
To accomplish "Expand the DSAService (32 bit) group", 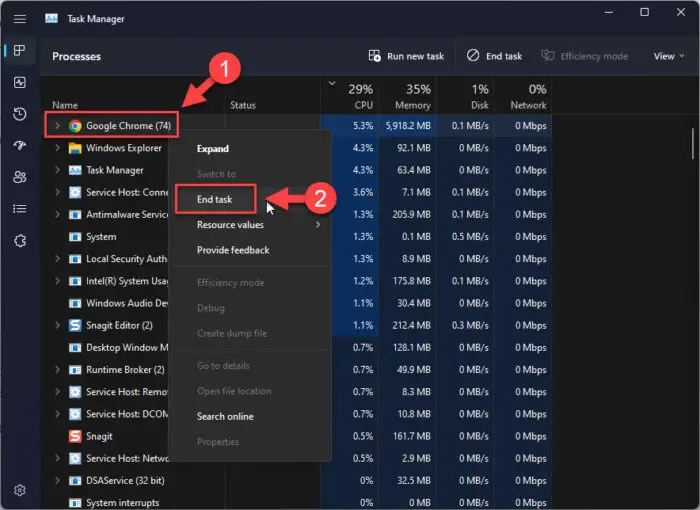I will [x=57, y=481].
